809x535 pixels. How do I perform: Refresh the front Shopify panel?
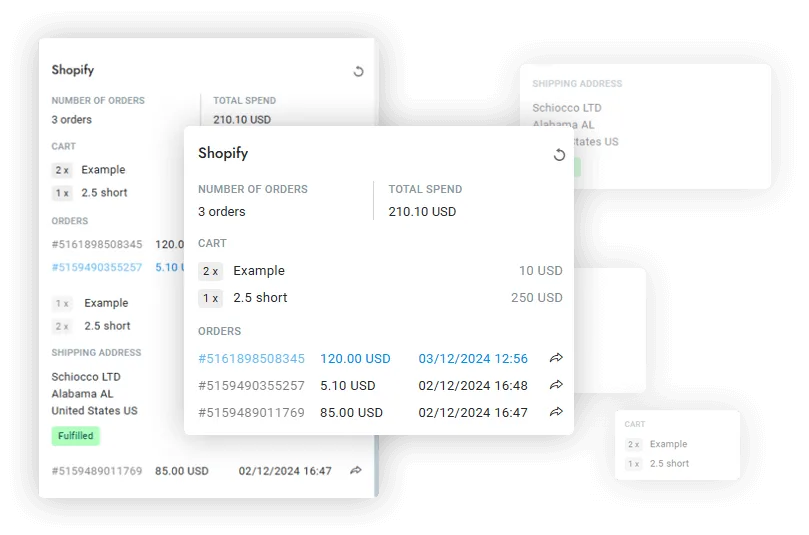(559, 155)
